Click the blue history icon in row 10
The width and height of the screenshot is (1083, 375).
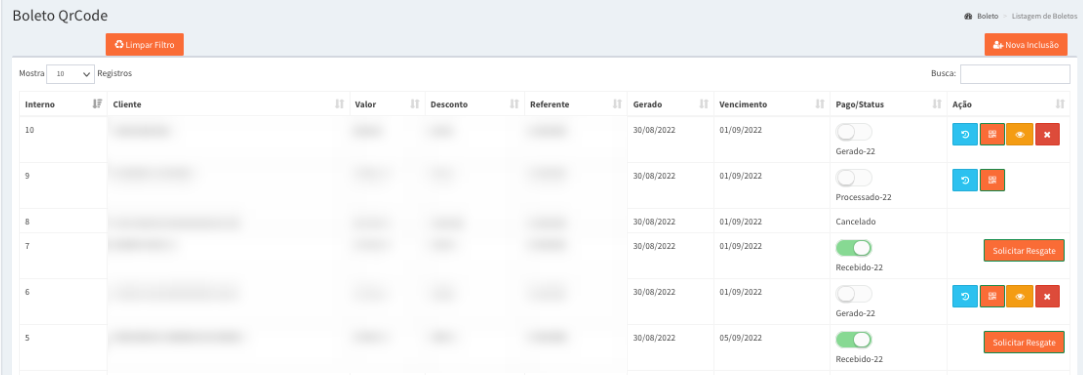coord(965,134)
